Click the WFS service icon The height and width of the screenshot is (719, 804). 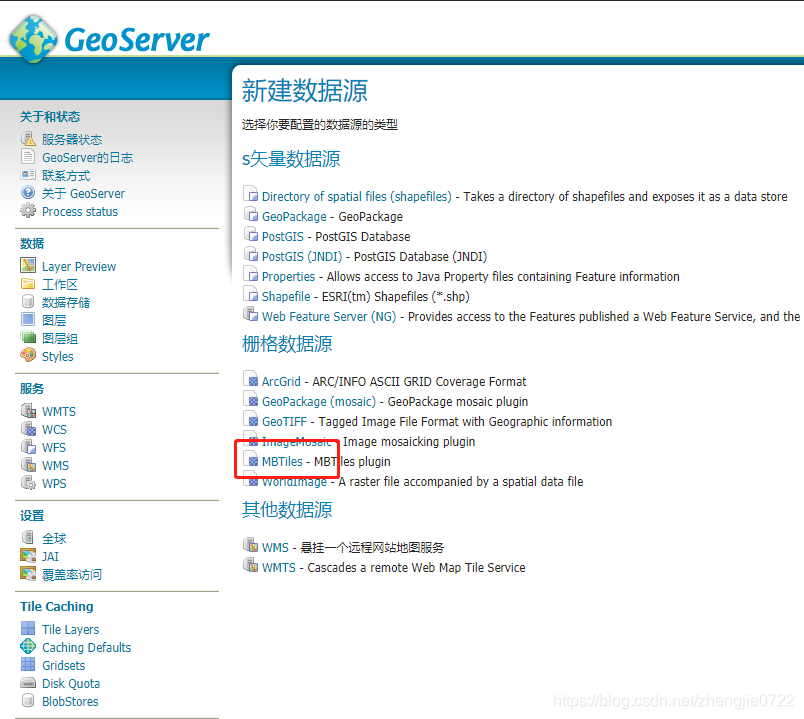point(28,447)
